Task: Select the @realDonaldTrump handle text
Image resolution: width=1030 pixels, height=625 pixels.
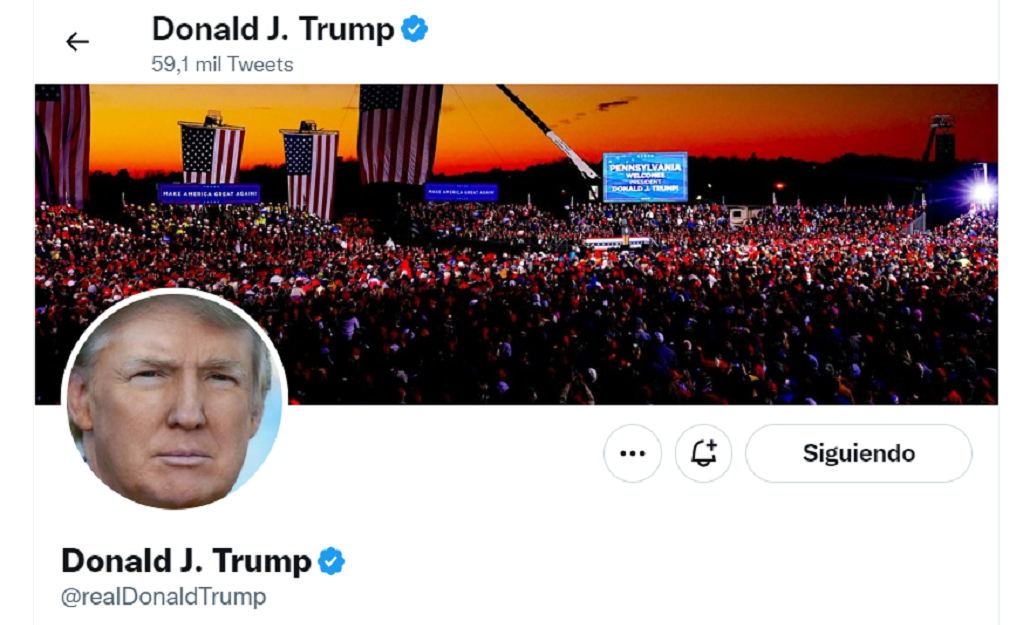Action: (x=164, y=597)
